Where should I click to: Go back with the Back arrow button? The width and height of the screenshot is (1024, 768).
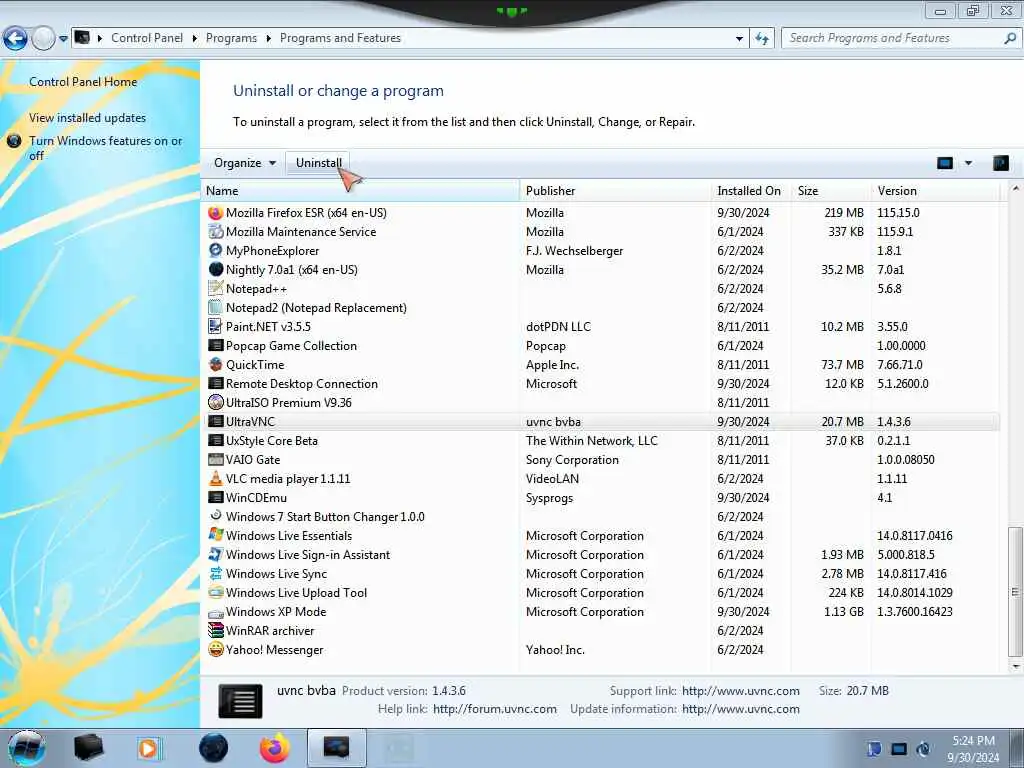coord(16,39)
